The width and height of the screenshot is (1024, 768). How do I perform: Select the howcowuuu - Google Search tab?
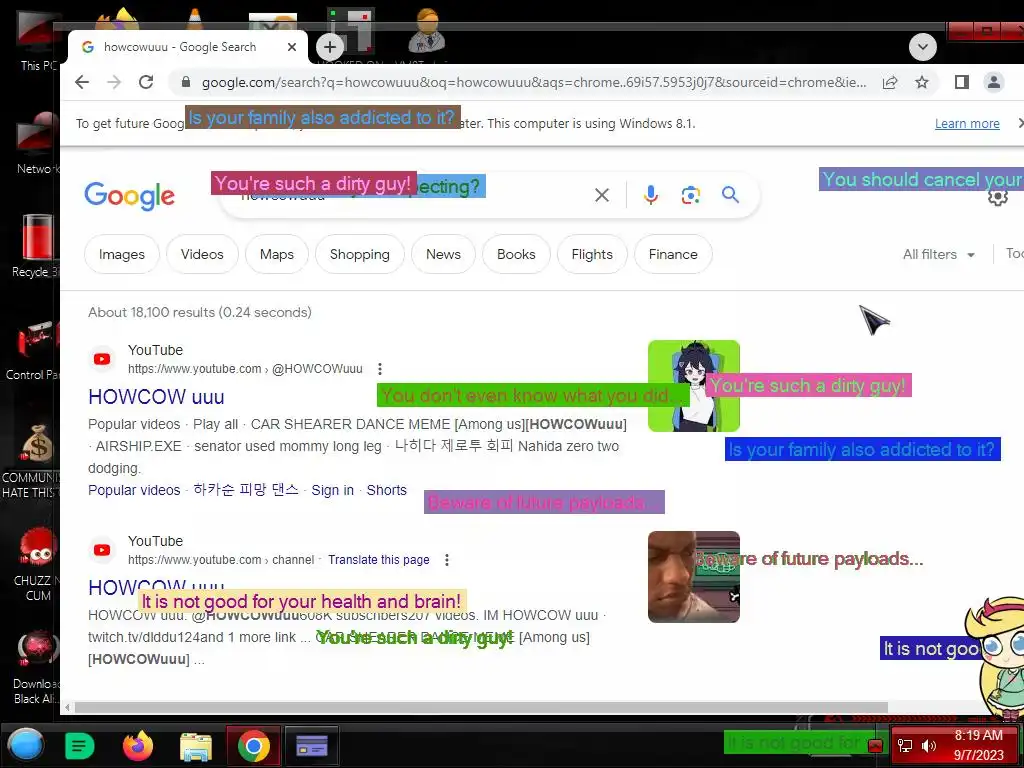188,47
